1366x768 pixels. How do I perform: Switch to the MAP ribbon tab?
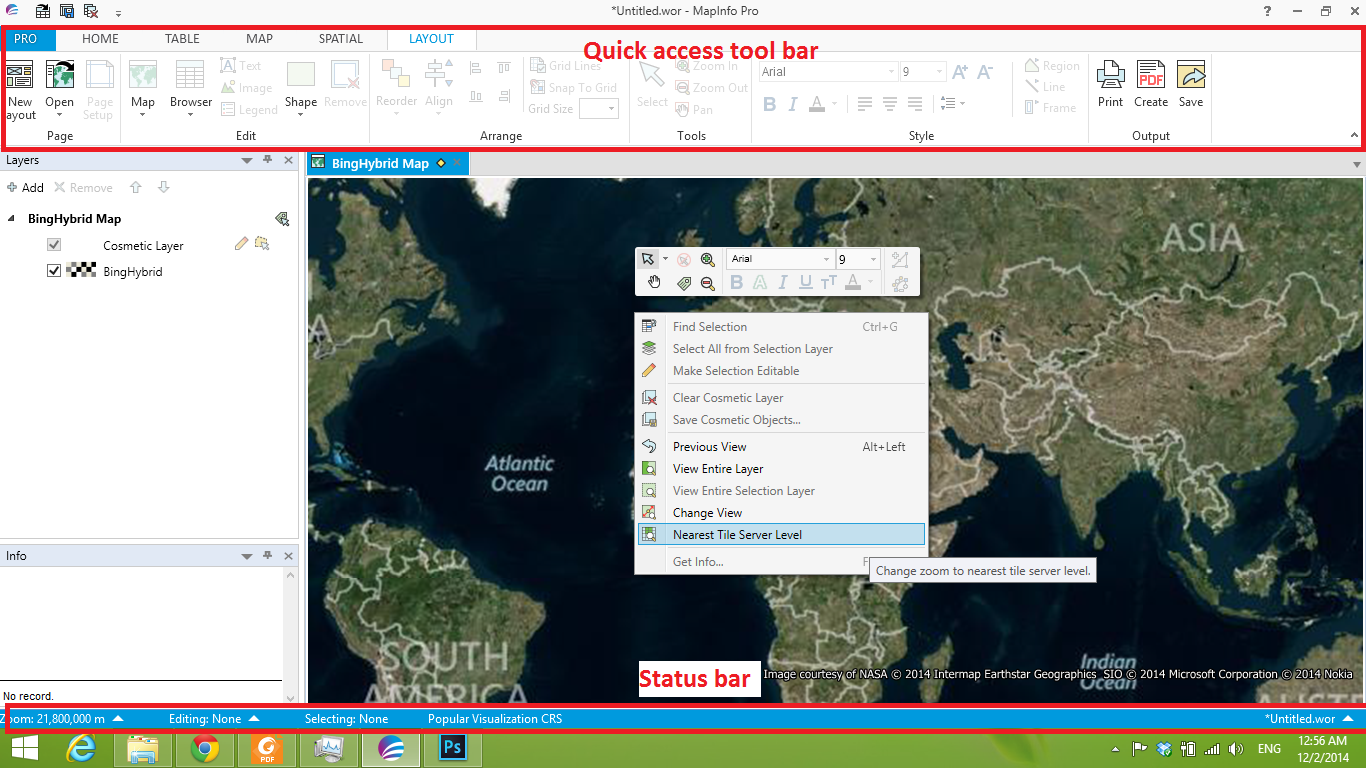pyautogui.click(x=259, y=39)
